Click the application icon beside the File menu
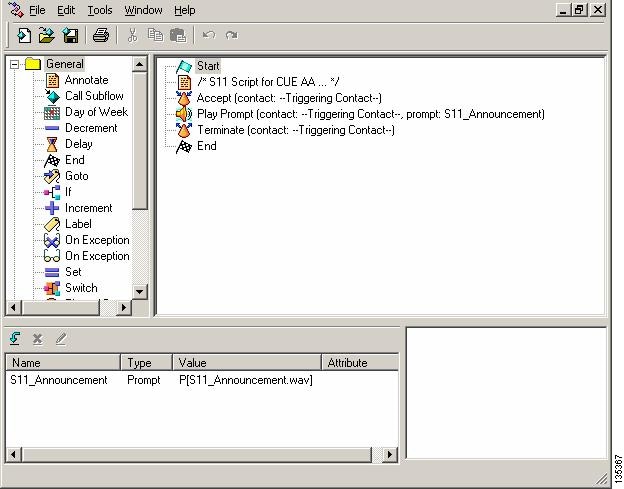Screen dimensions: 624x489 16,10
